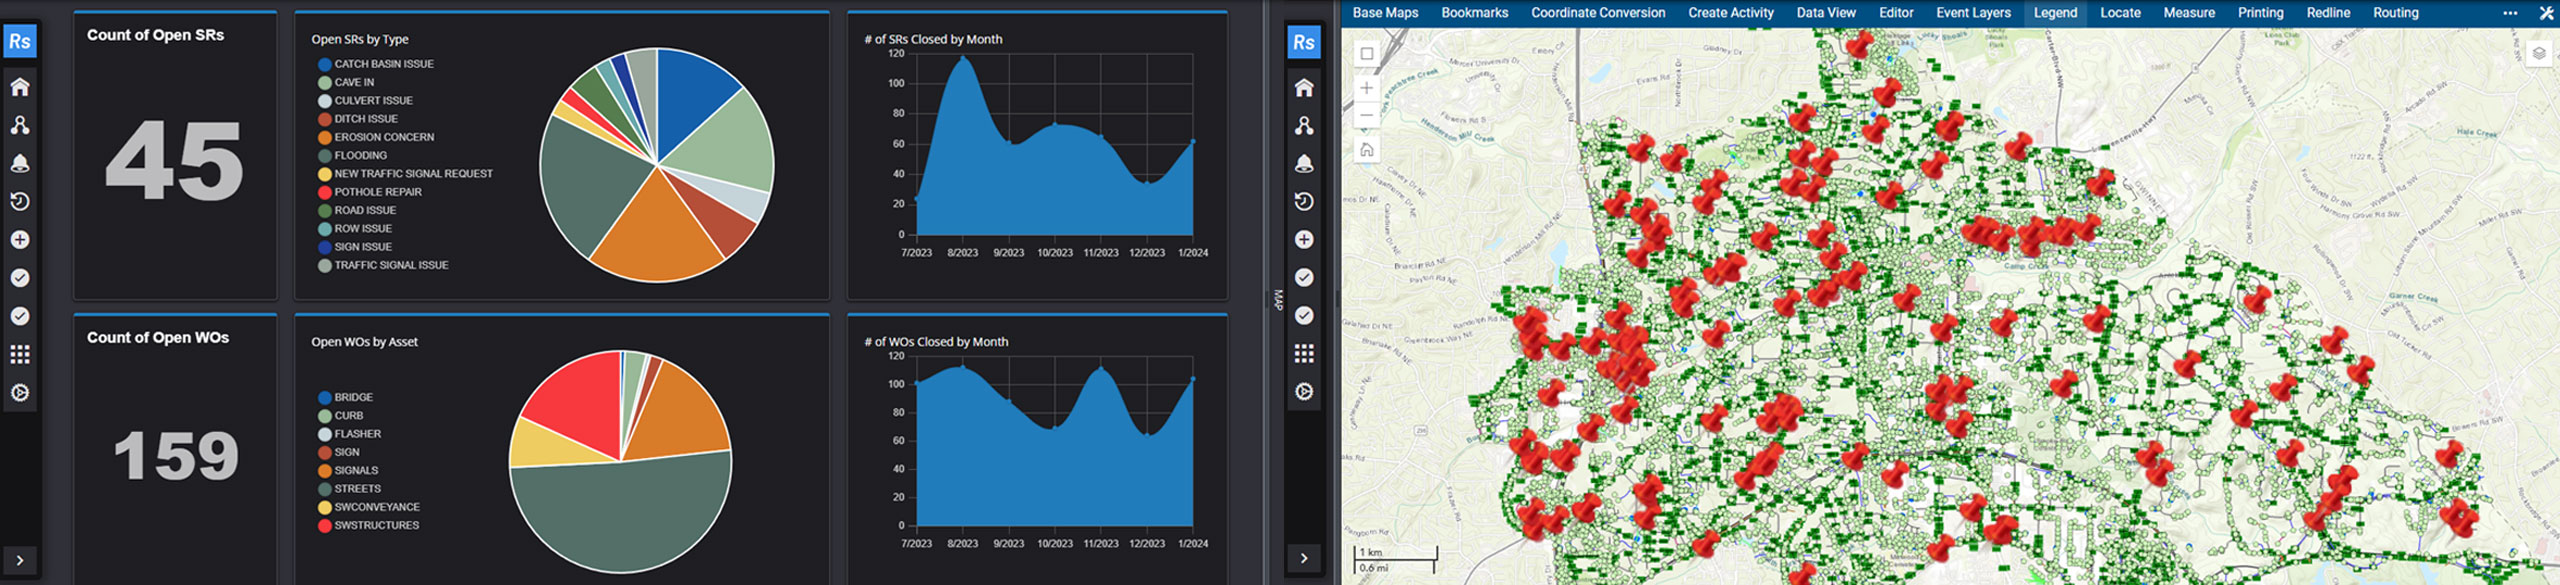Click the lower checkmark icon in dashboard sidebar
The height and width of the screenshot is (585, 2560).
tap(20, 316)
